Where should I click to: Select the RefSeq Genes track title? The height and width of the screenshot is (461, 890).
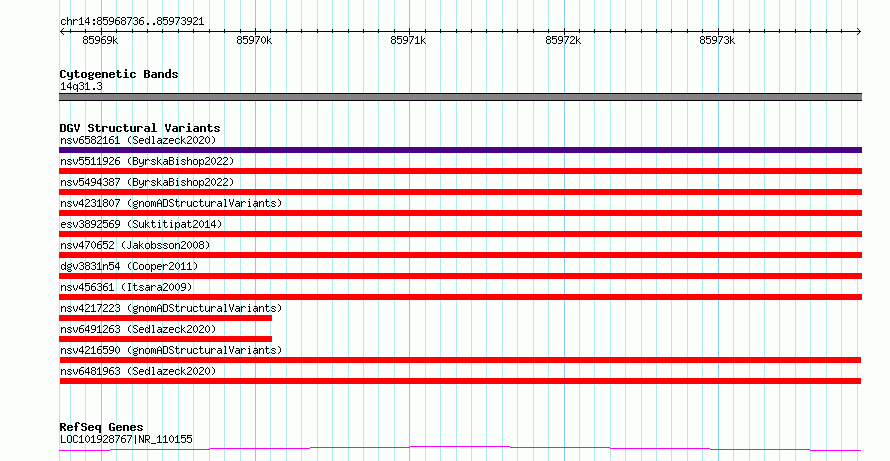pyautogui.click(x=101, y=427)
